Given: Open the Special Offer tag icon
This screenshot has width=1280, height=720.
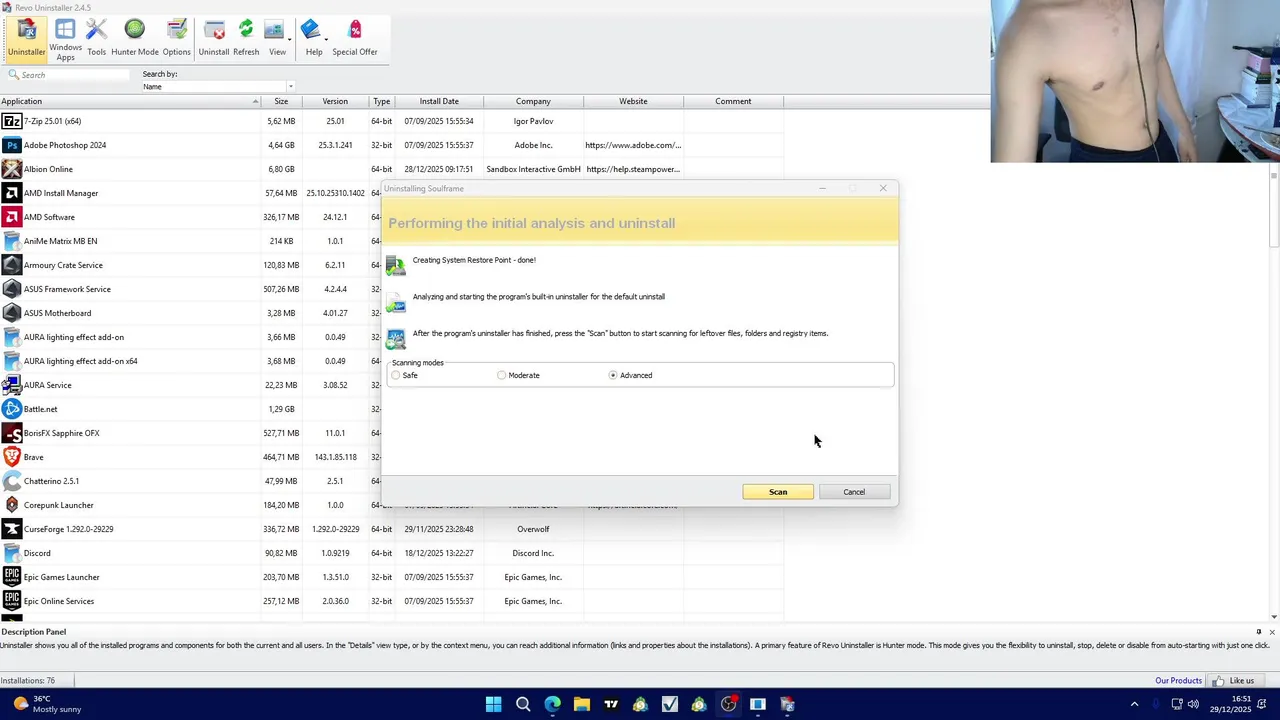Looking at the screenshot, I should click(x=355, y=30).
